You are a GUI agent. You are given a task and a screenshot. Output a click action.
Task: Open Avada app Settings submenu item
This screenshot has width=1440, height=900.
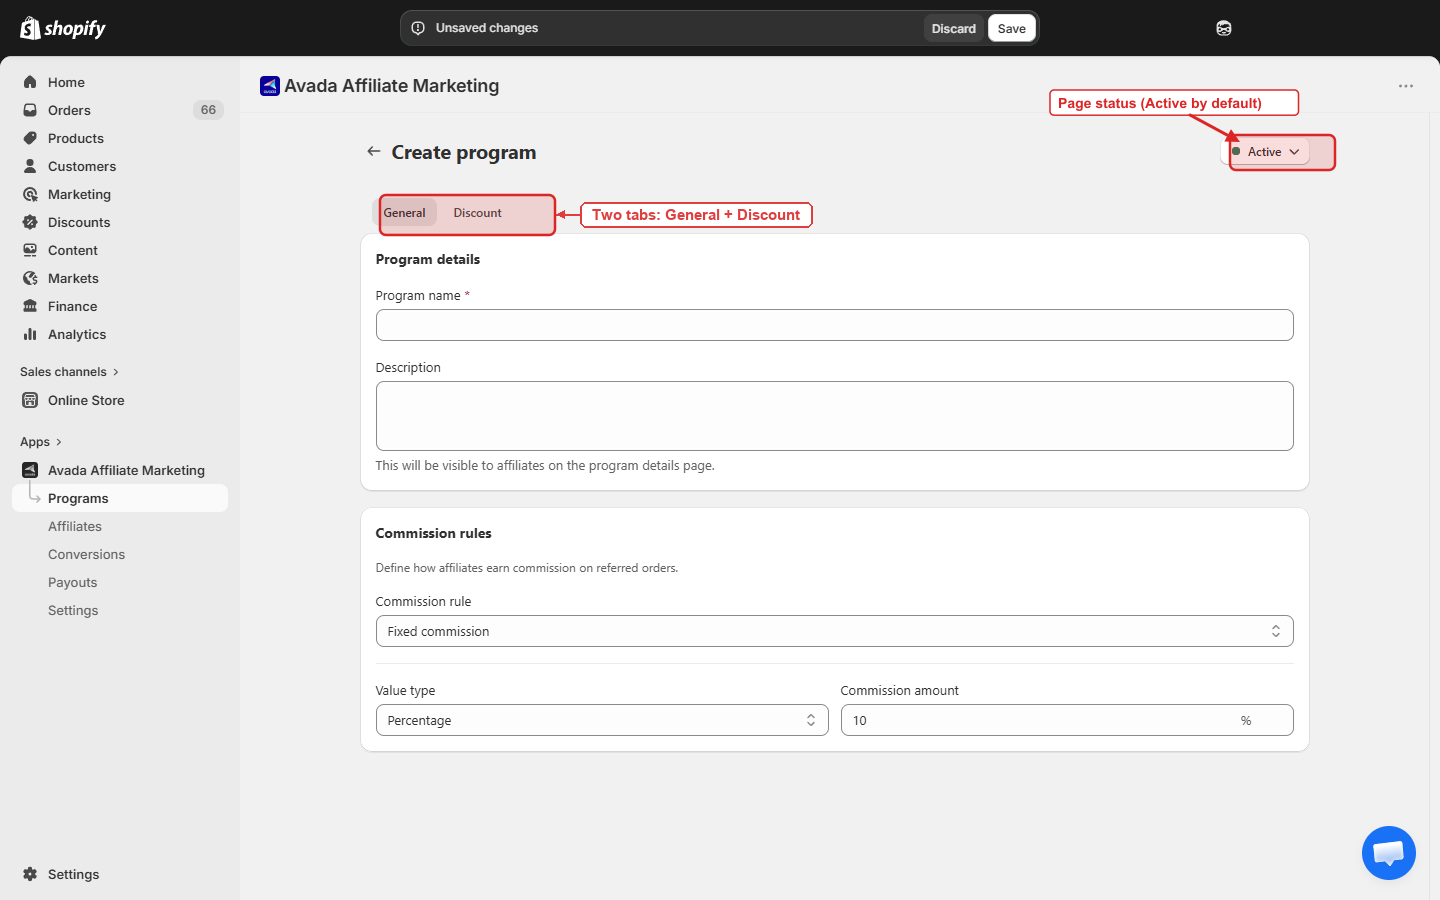(x=73, y=610)
